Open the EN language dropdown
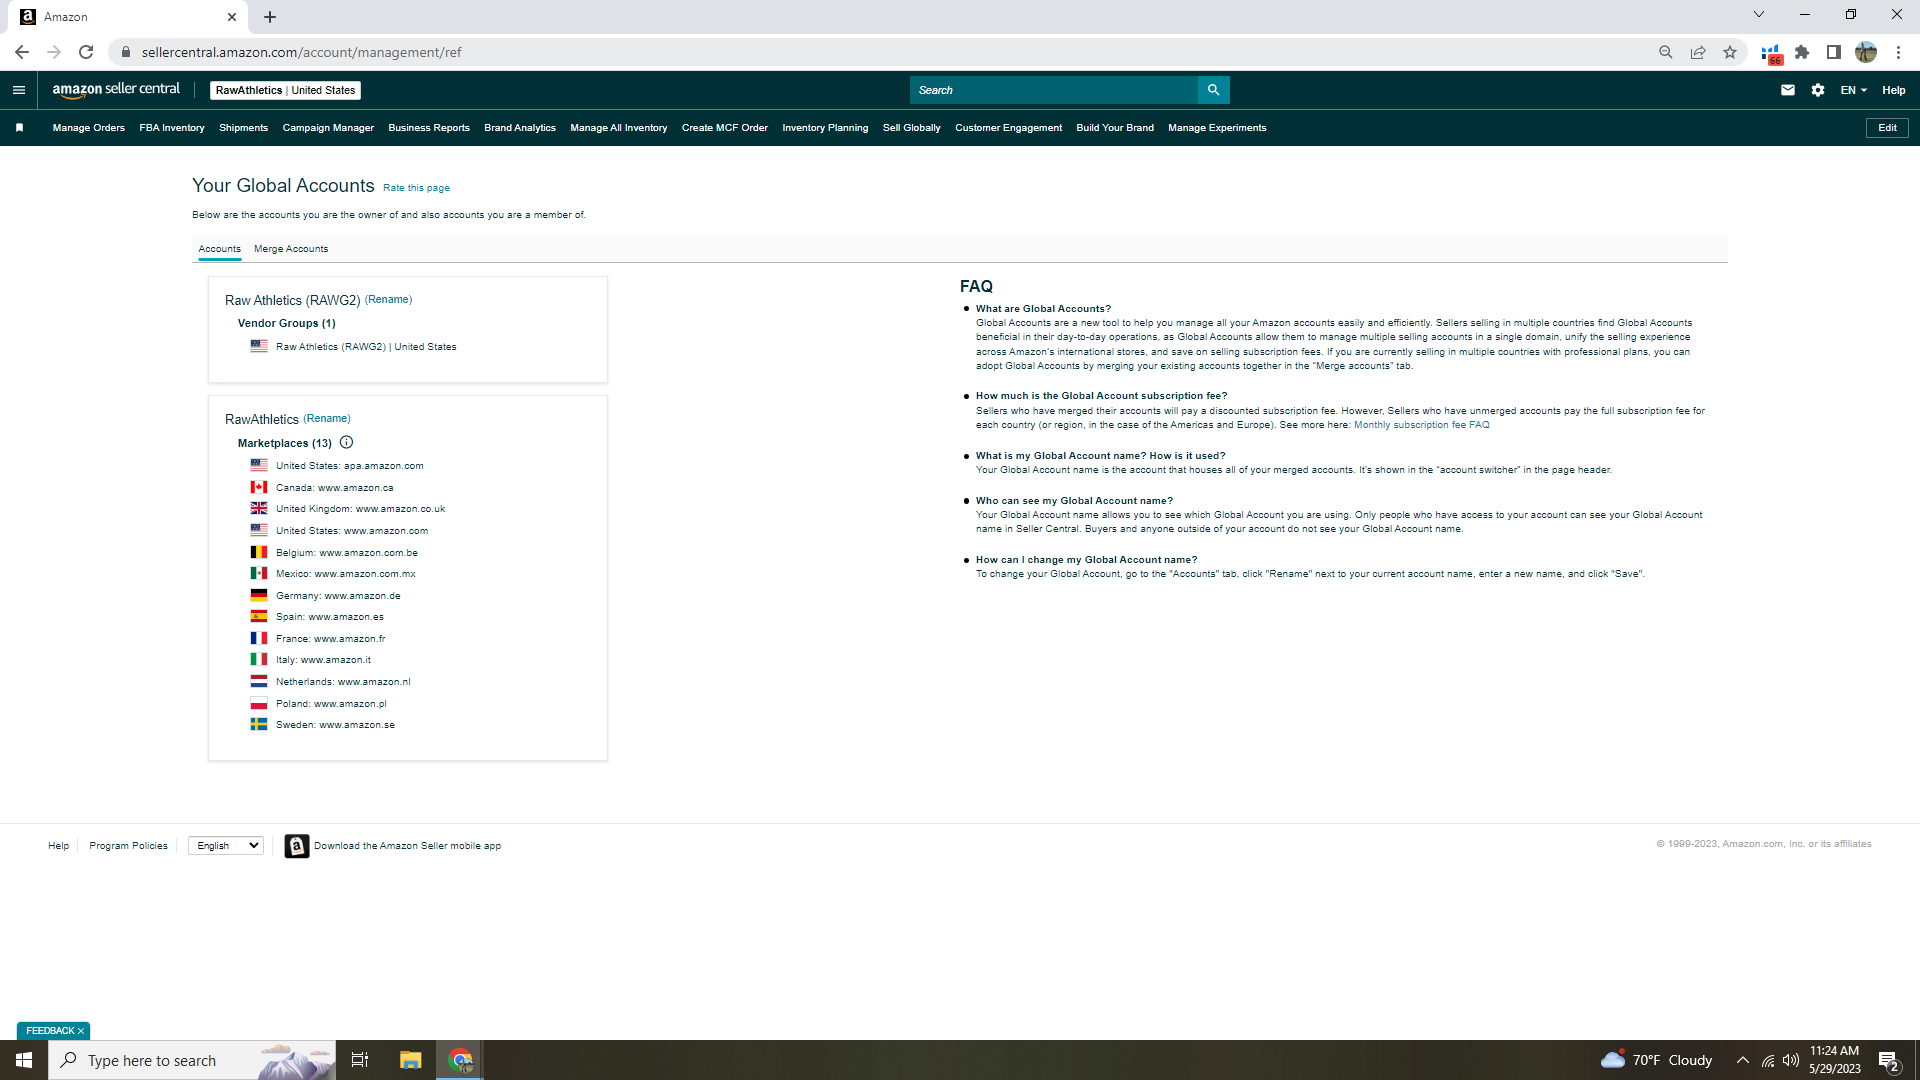1920x1080 pixels. pyautogui.click(x=1854, y=90)
